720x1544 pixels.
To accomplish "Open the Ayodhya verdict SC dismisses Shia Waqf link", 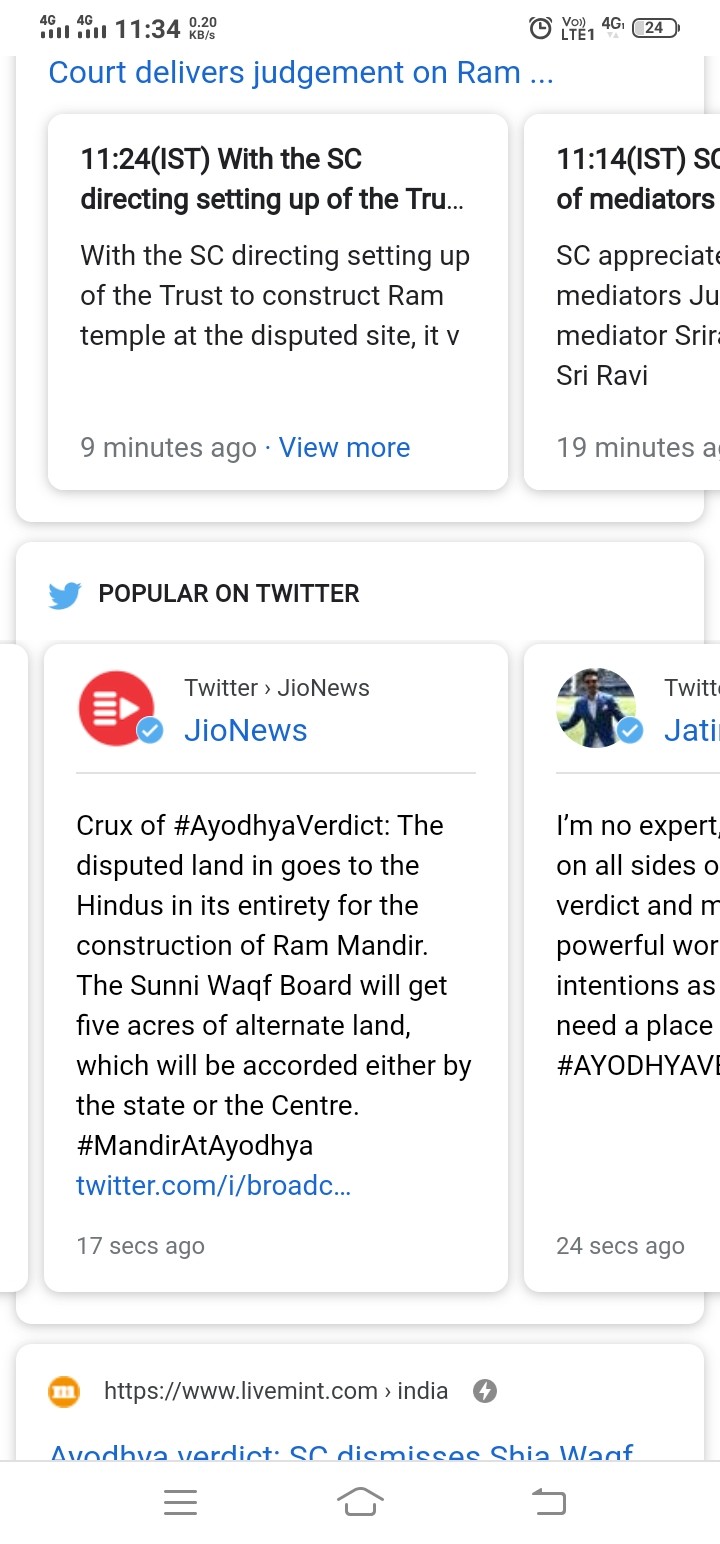I will tap(342, 1451).
